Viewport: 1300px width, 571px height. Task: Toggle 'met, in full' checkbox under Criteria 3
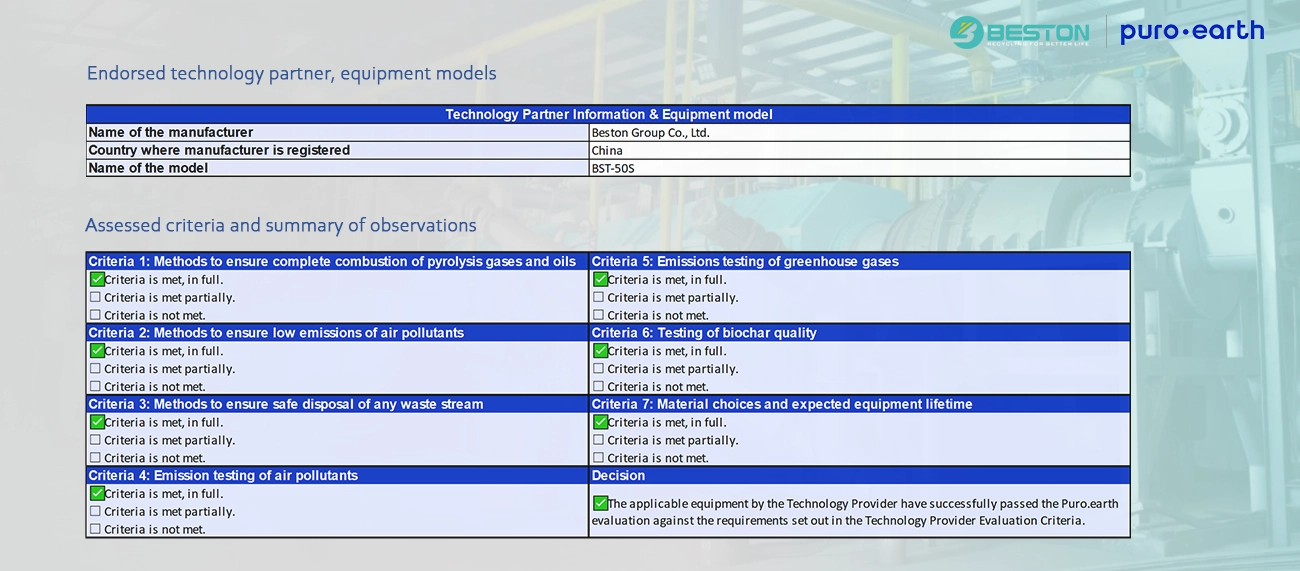(97, 422)
